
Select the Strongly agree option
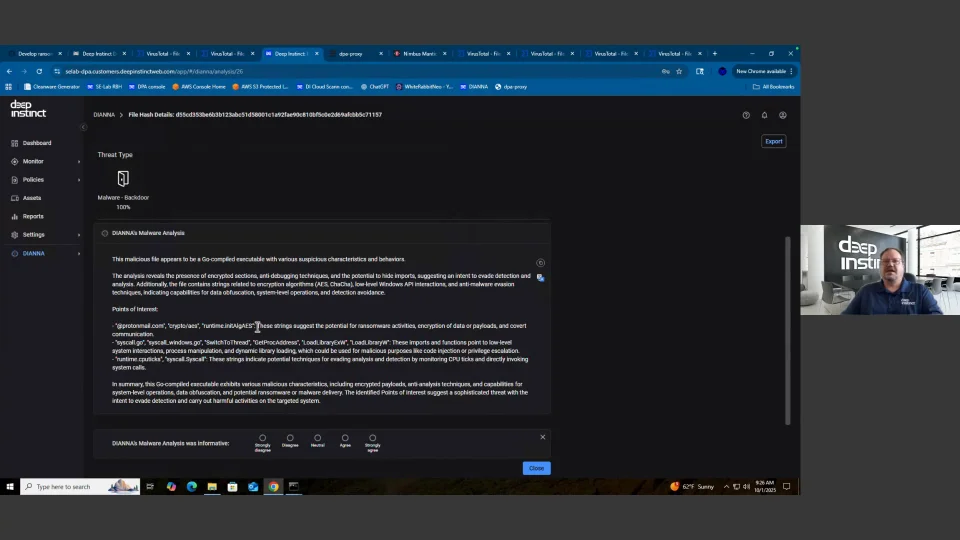(x=373, y=438)
